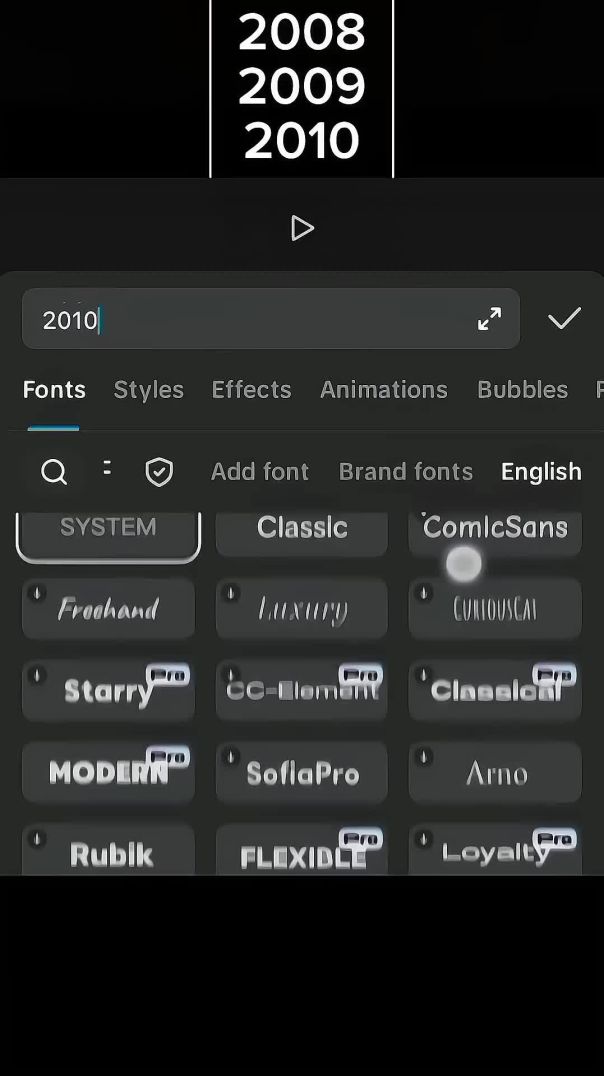Select the Luxury font option
604x1076 pixels.
(x=302, y=609)
